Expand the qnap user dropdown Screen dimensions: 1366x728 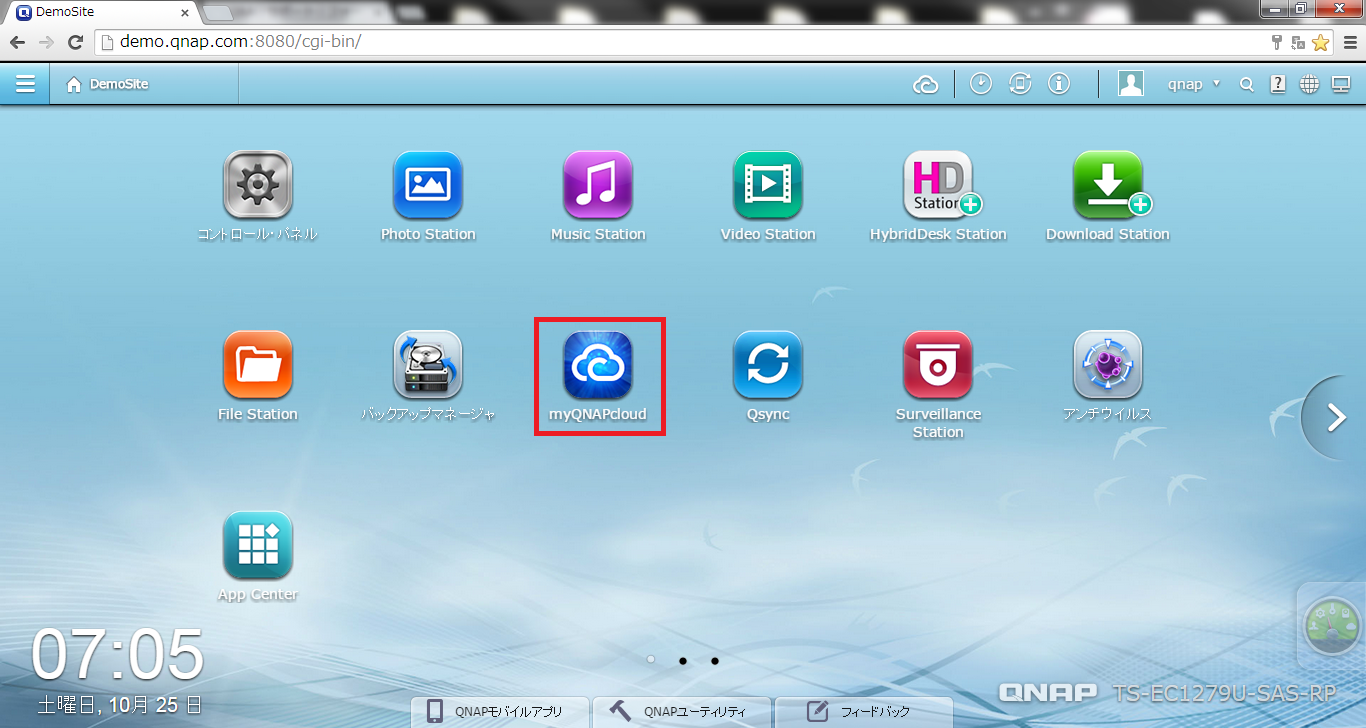pyautogui.click(x=1195, y=84)
